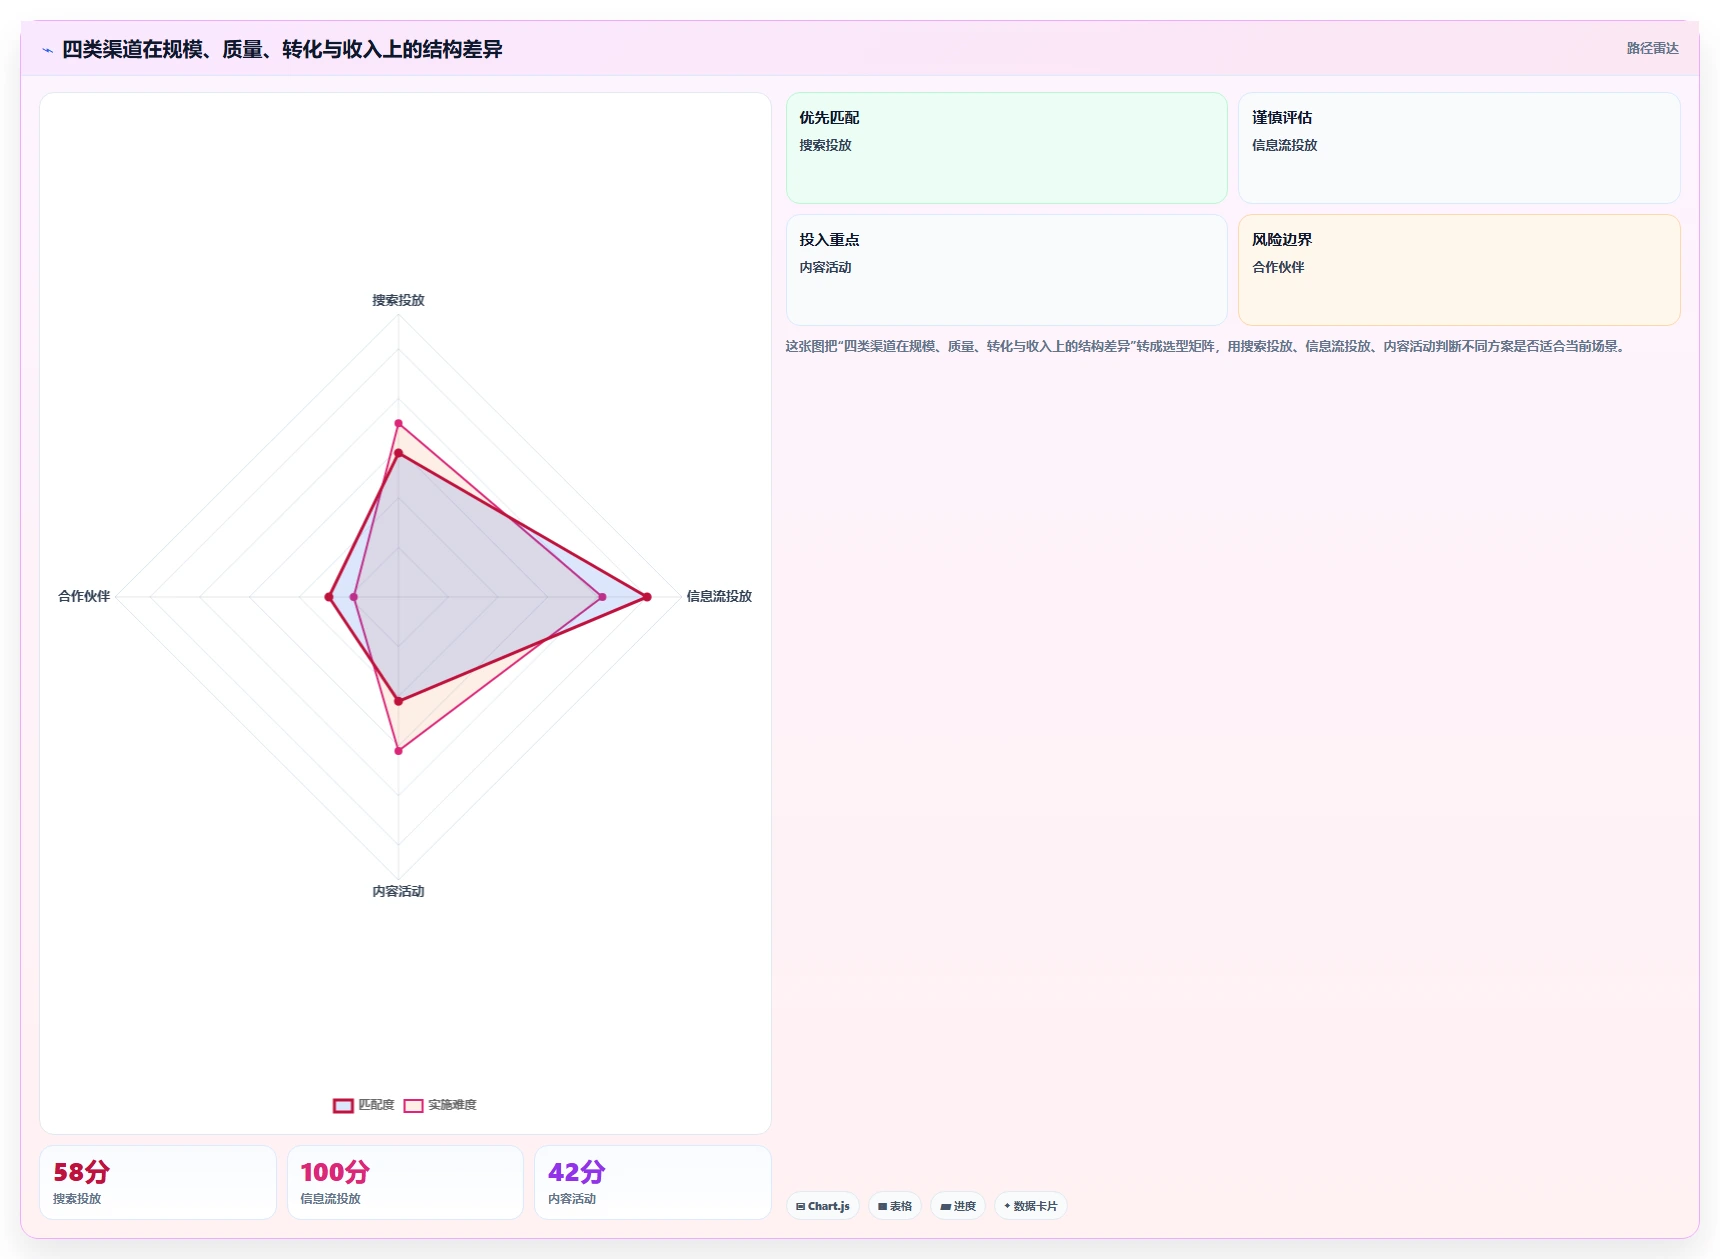Click the 42分 内容活动 score card
The width and height of the screenshot is (1720, 1259).
pos(653,1182)
